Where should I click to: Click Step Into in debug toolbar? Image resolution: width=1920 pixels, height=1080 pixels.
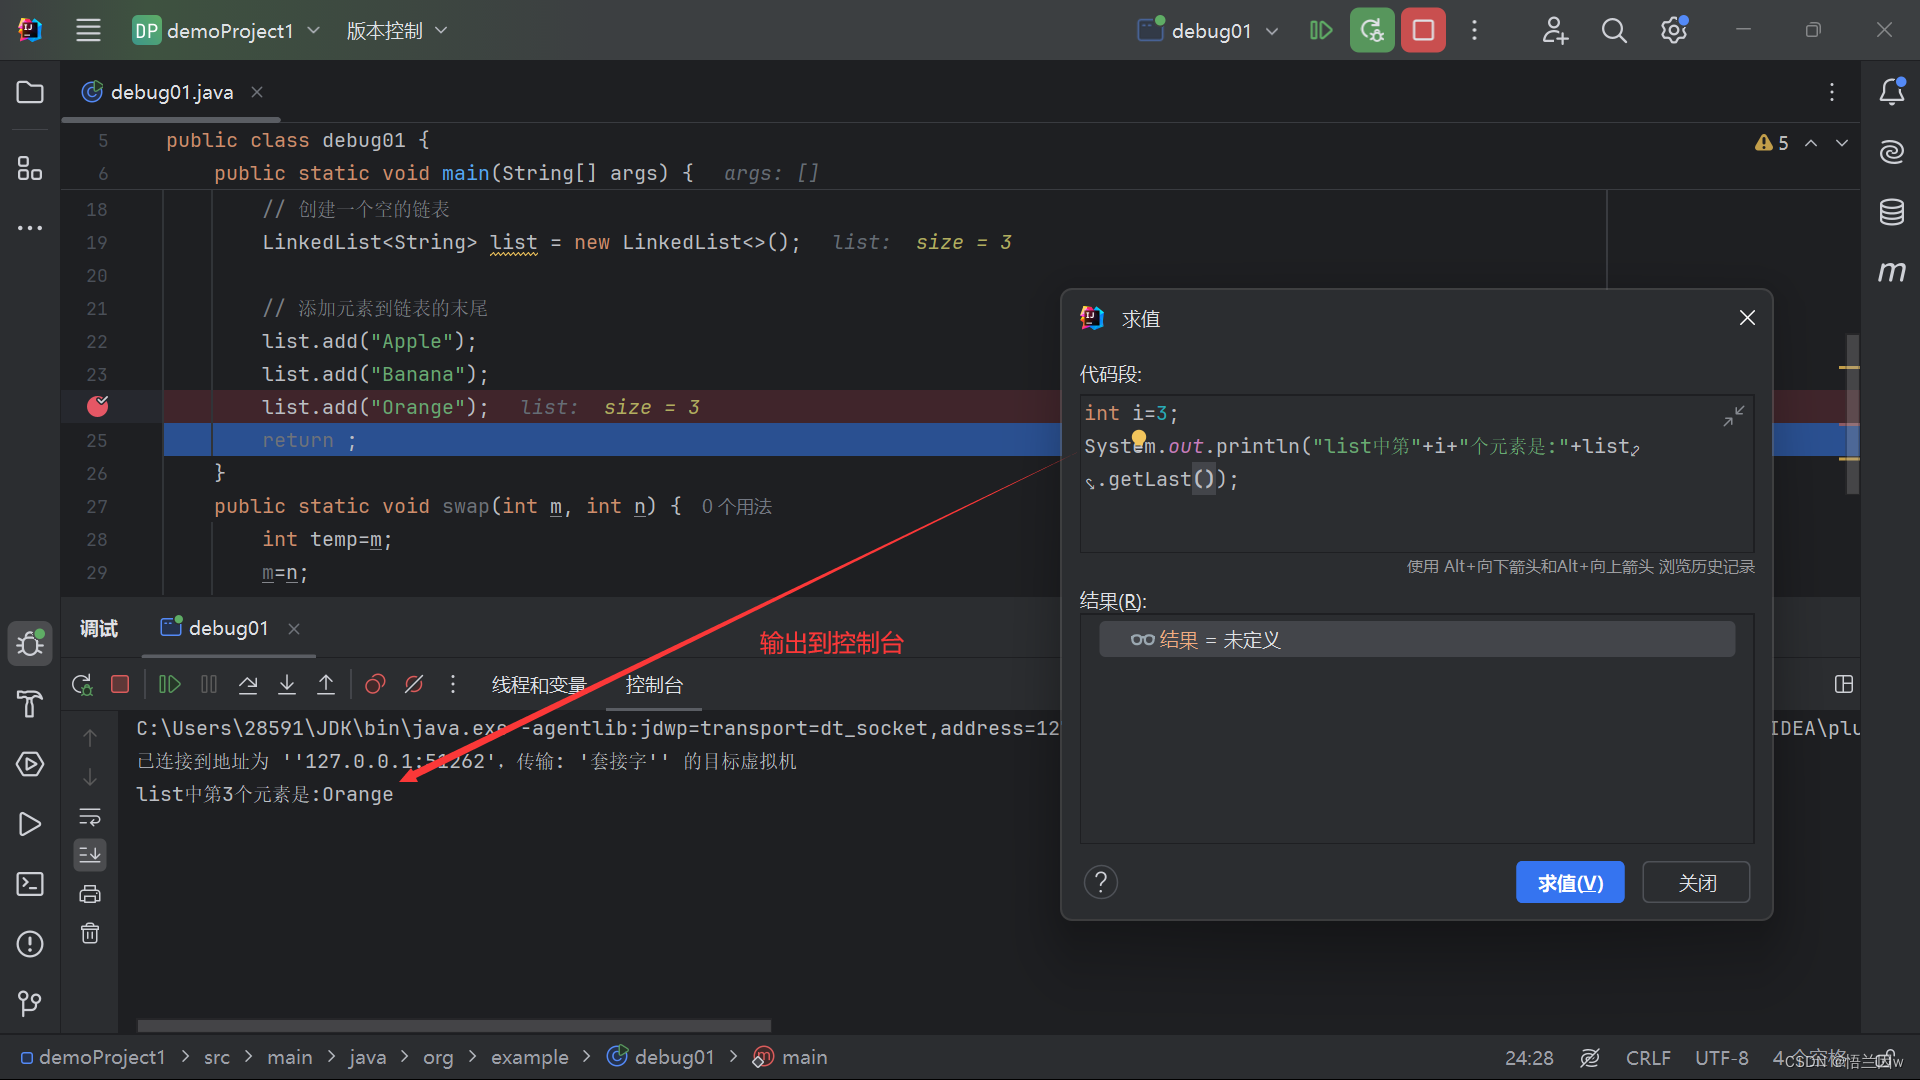287,684
